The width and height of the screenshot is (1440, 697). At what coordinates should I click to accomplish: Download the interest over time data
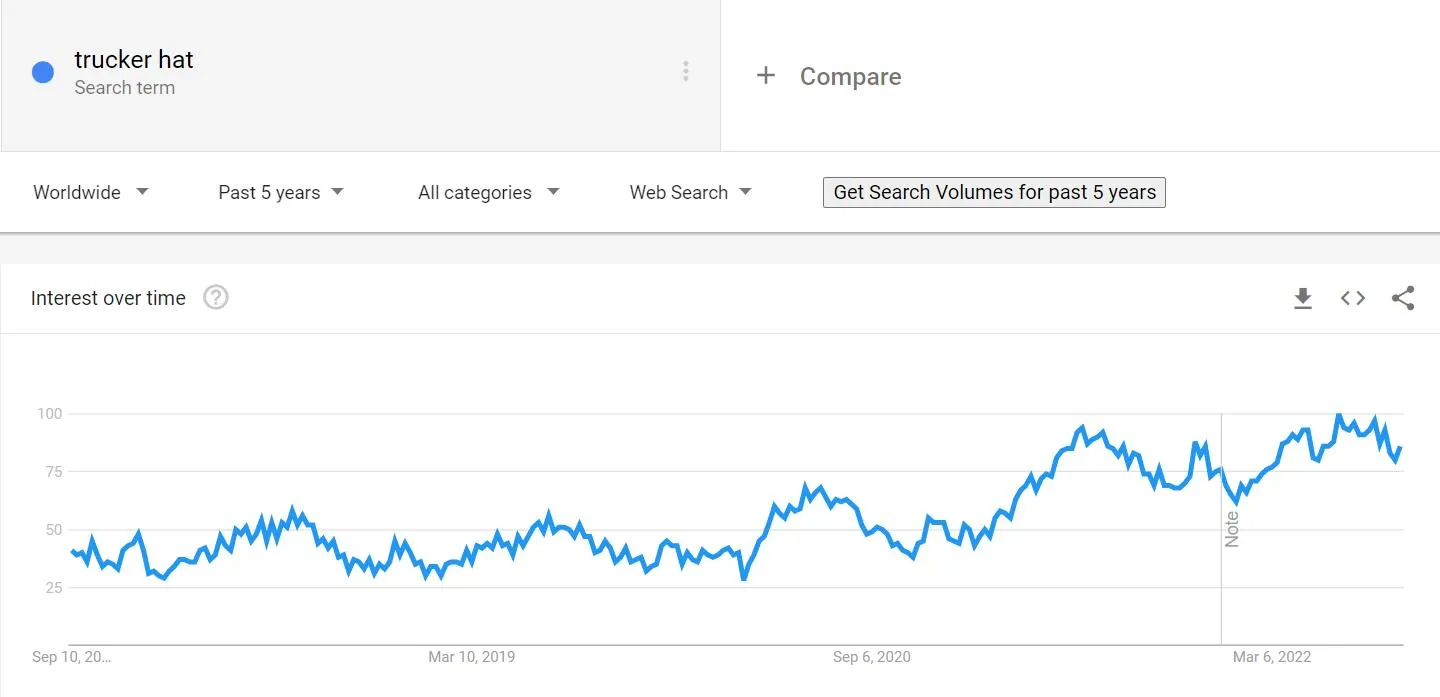point(1302,298)
